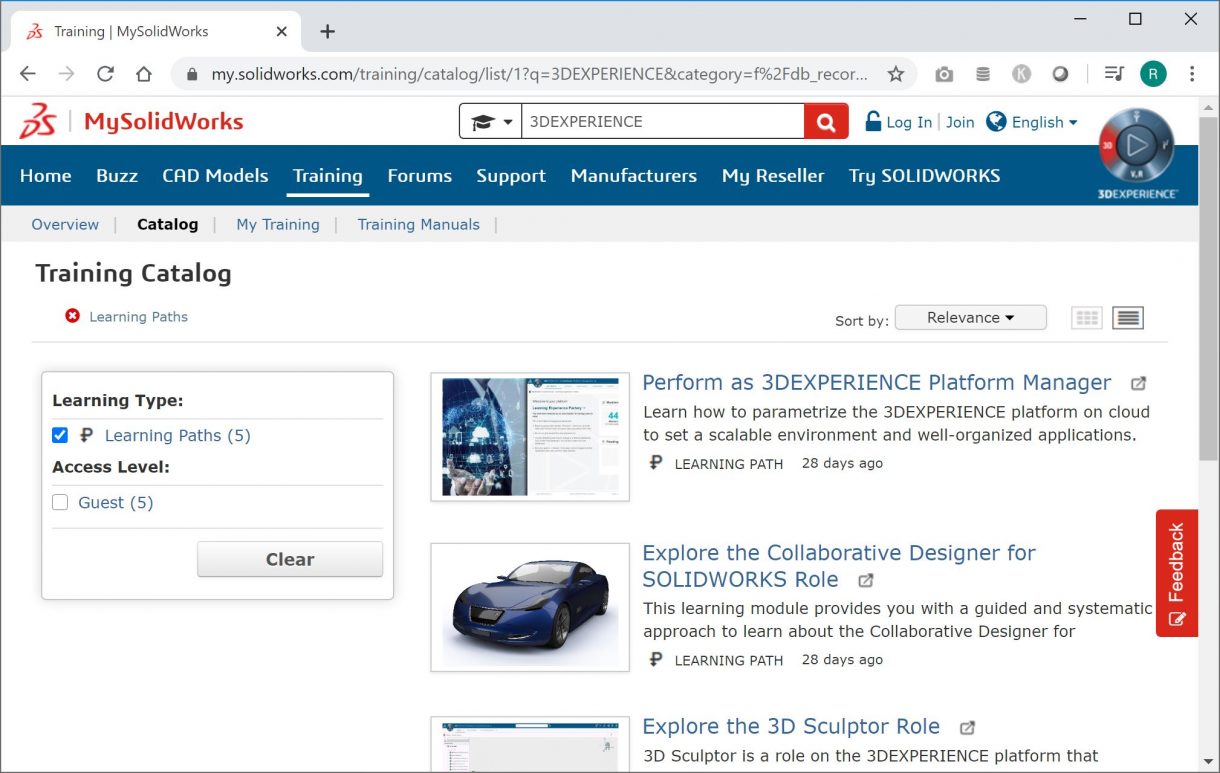Open the graduation cap search category dropdown
This screenshot has width=1220, height=773.
491,122
